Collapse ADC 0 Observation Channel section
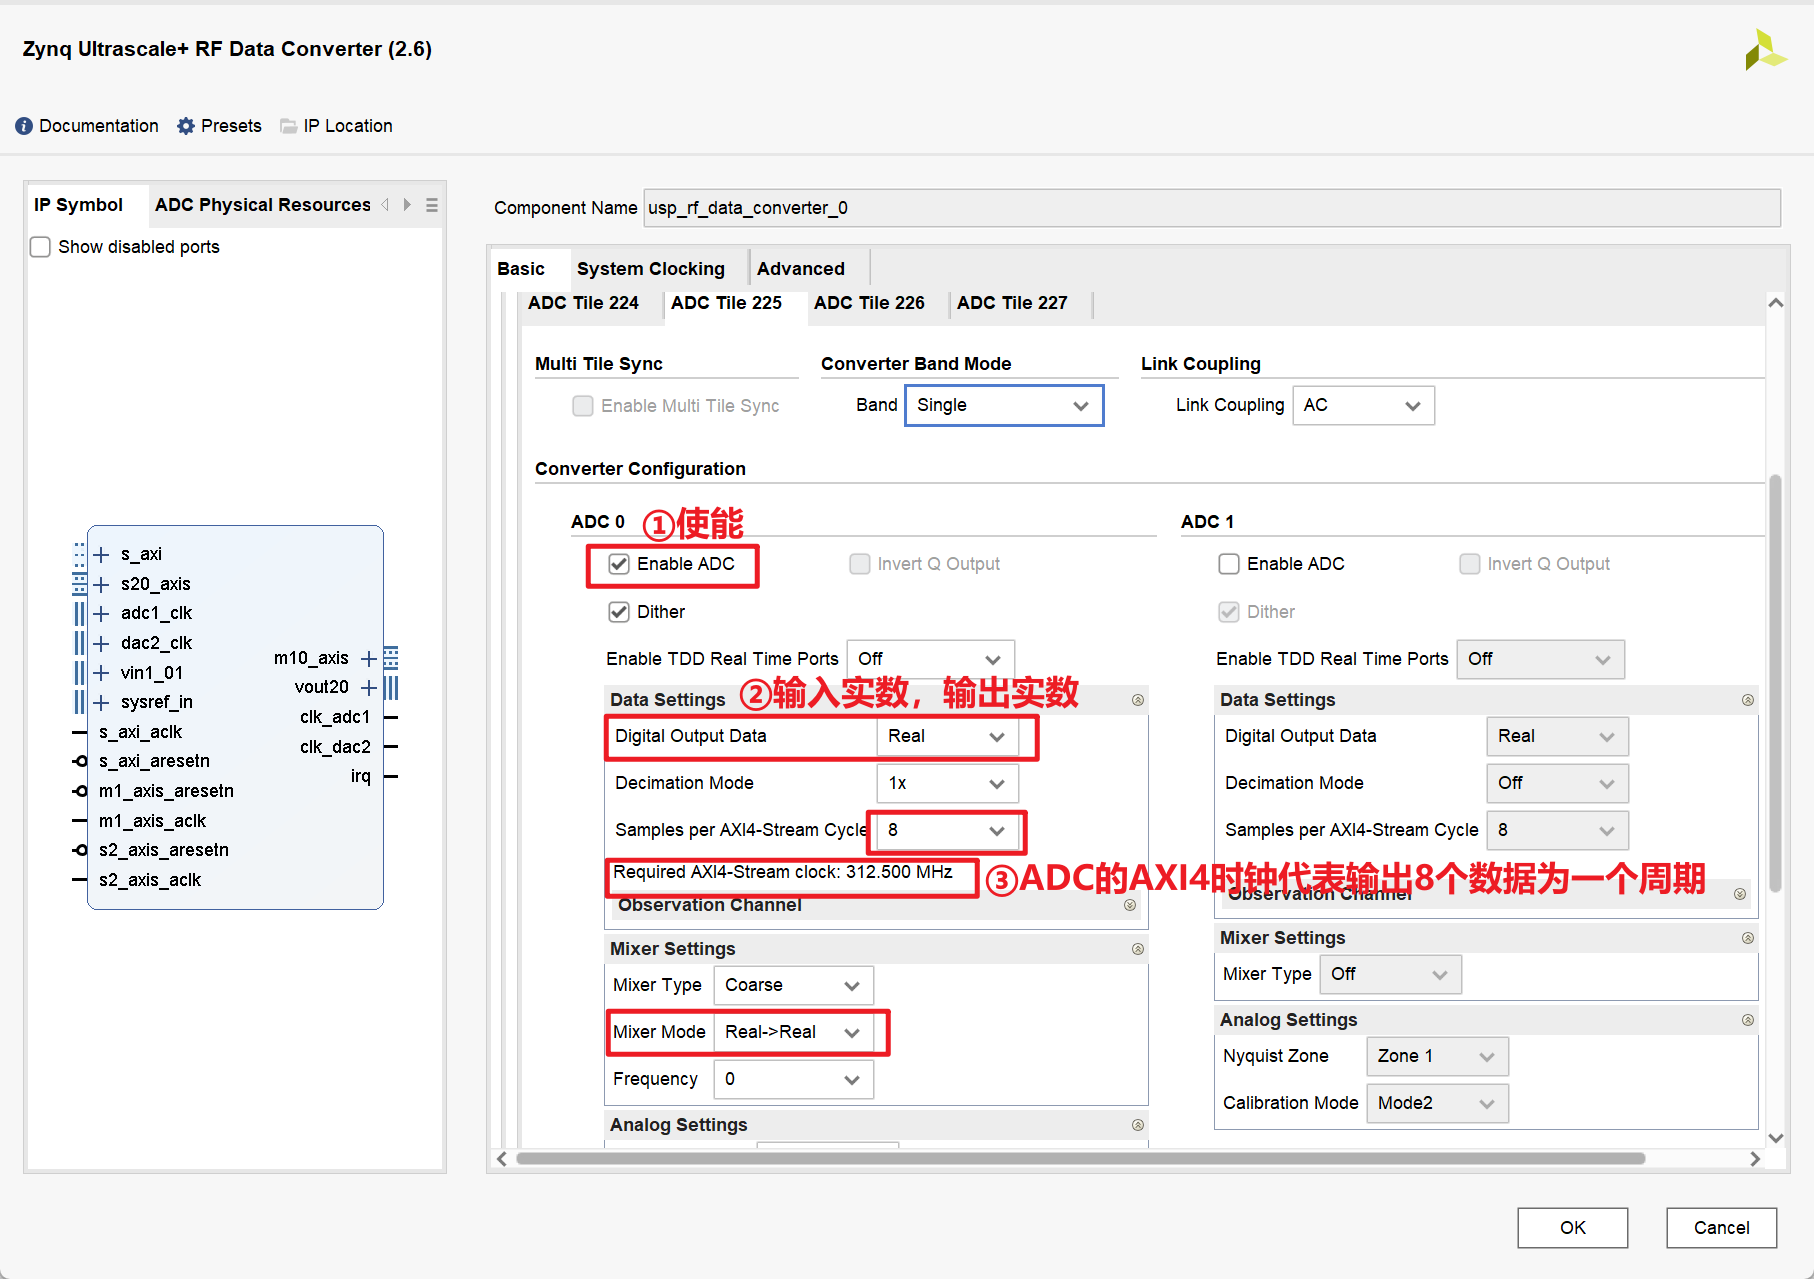 pos(1130,905)
